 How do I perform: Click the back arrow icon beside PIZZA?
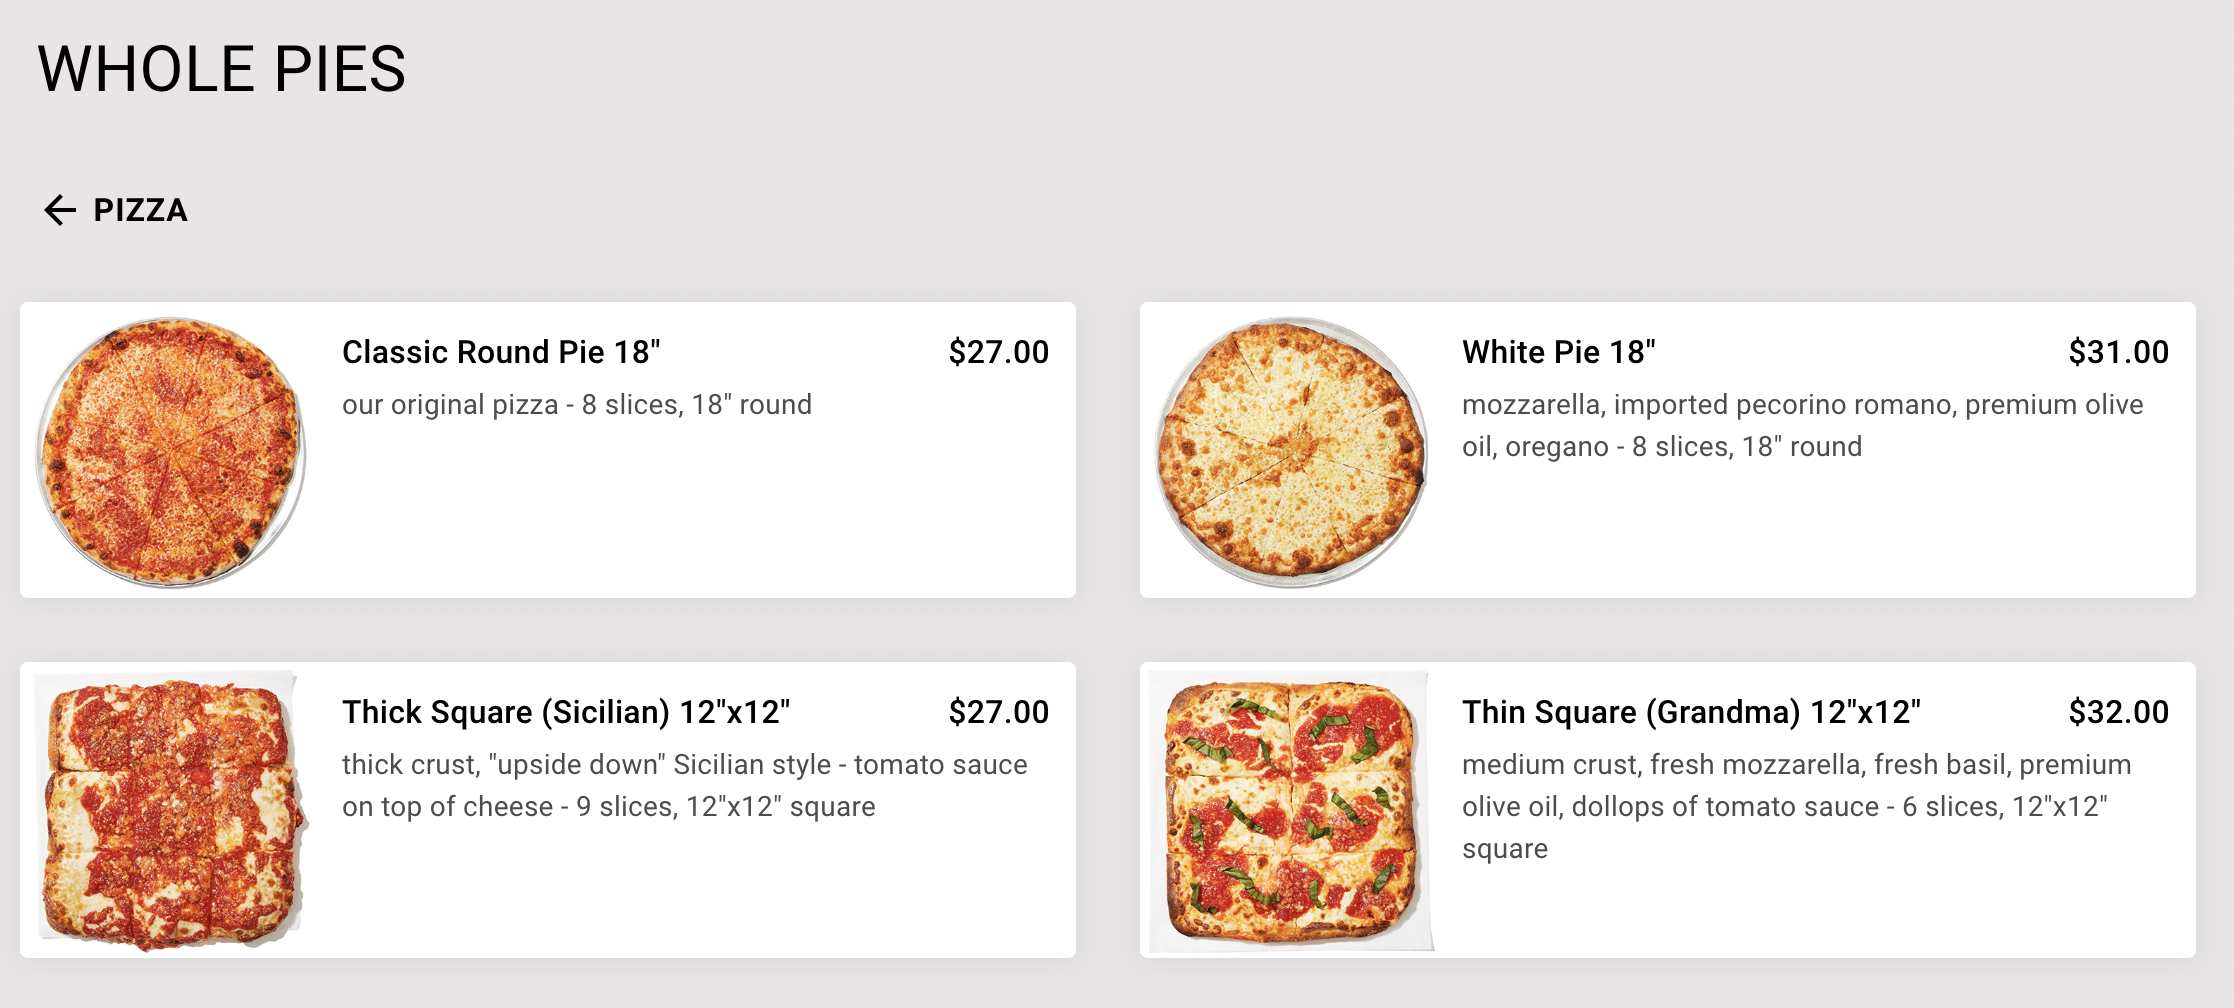pos(60,210)
